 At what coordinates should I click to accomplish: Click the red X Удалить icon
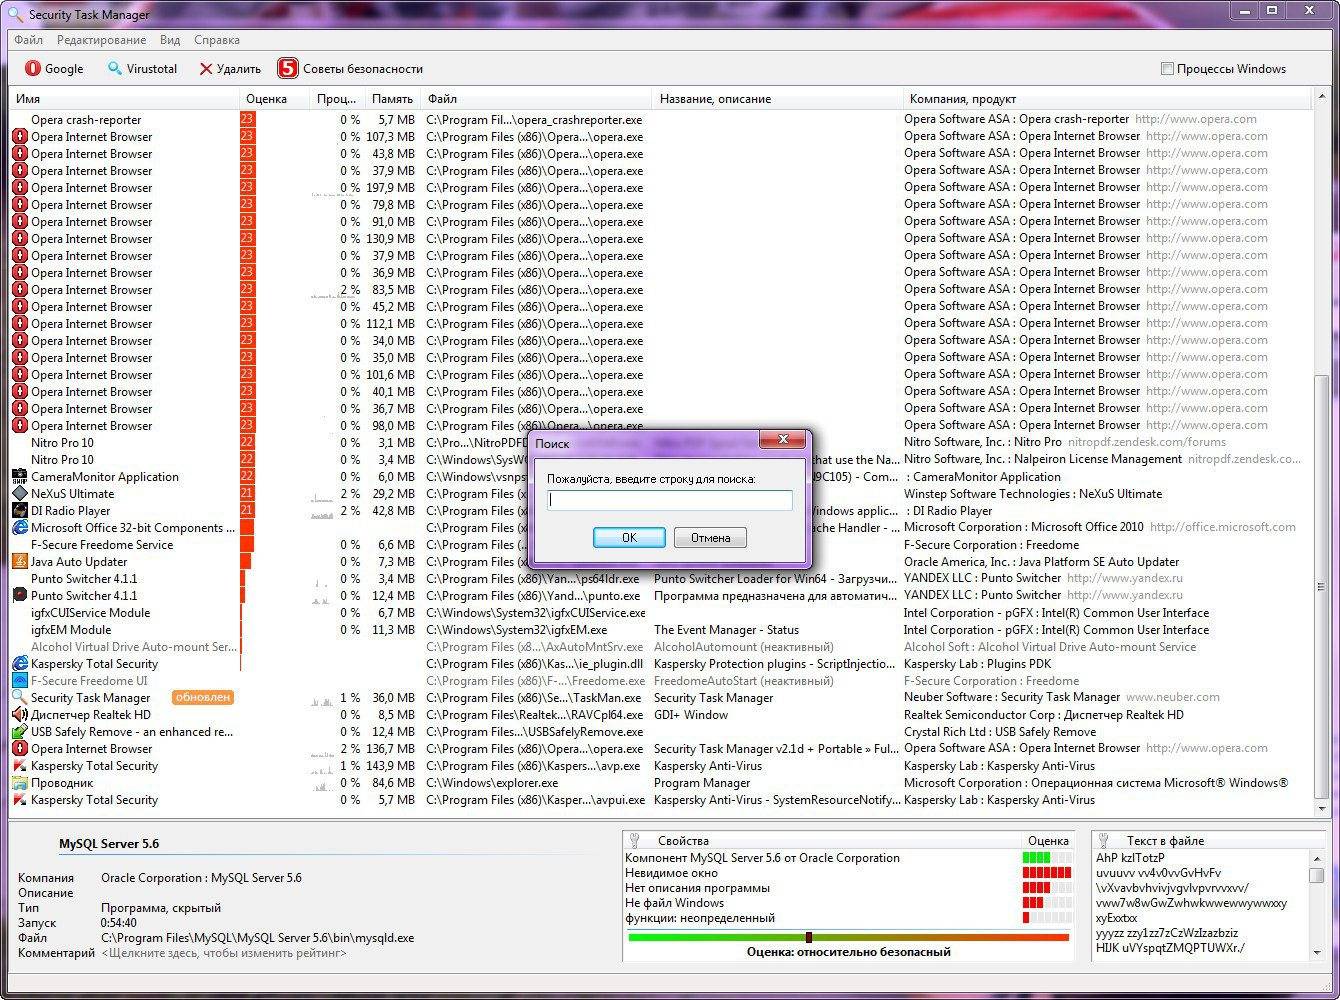[206, 69]
